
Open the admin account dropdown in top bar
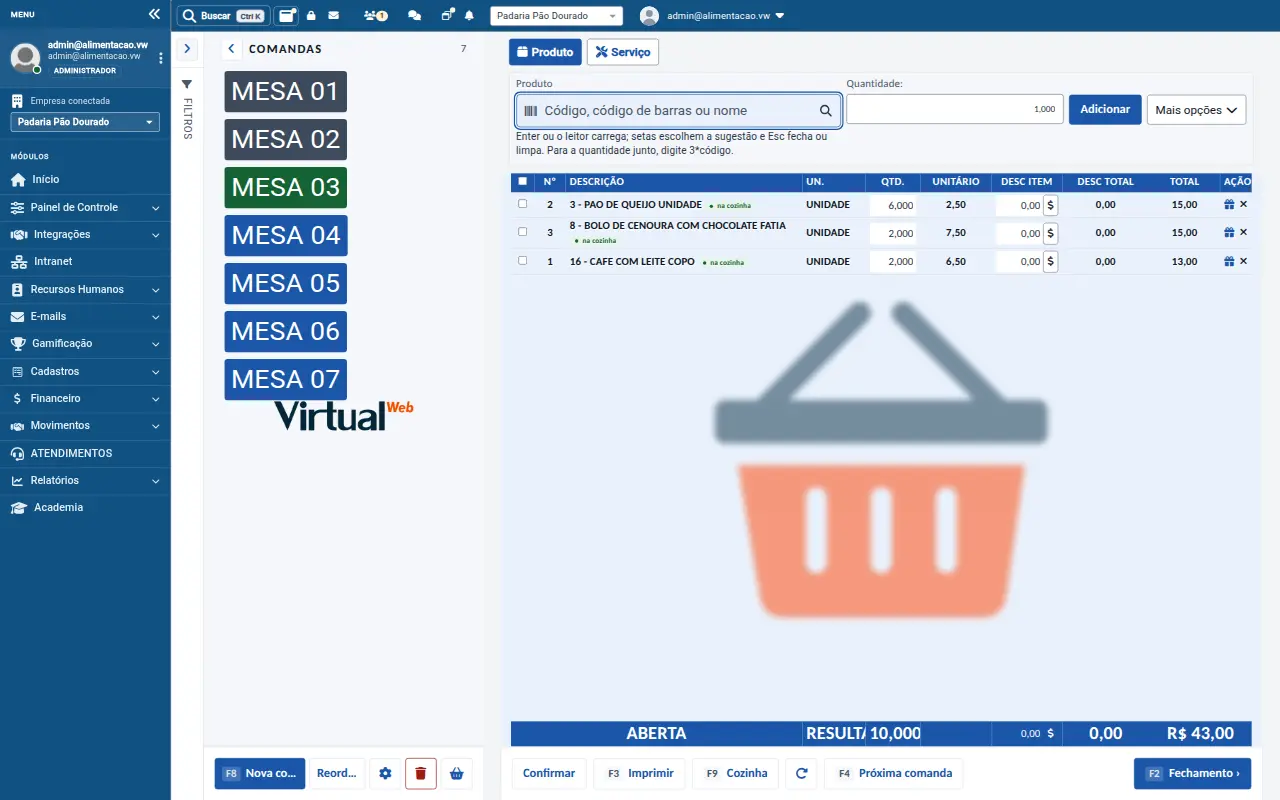[x=711, y=16]
